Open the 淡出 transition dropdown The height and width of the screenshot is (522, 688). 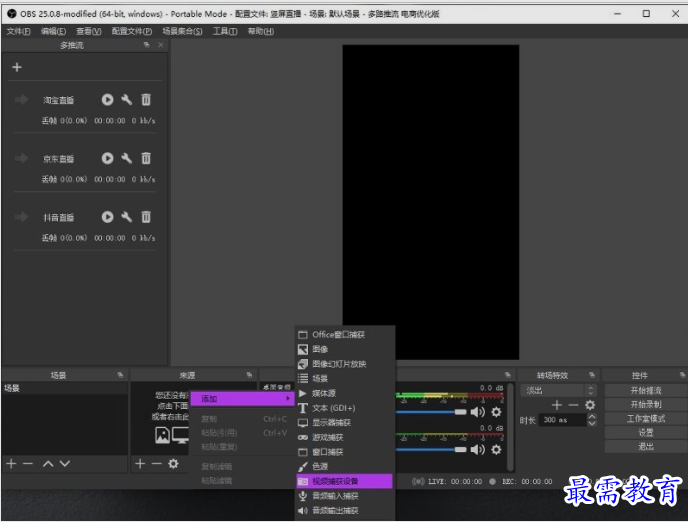(x=559, y=390)
